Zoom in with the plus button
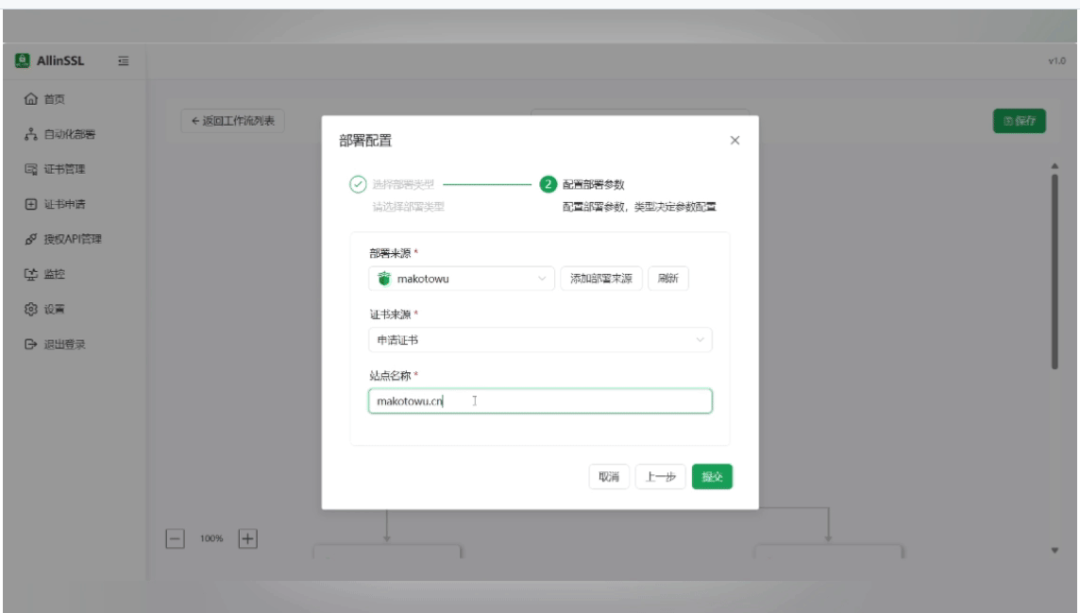Viewport: 1080px width, 613px height. click(248, 539)
